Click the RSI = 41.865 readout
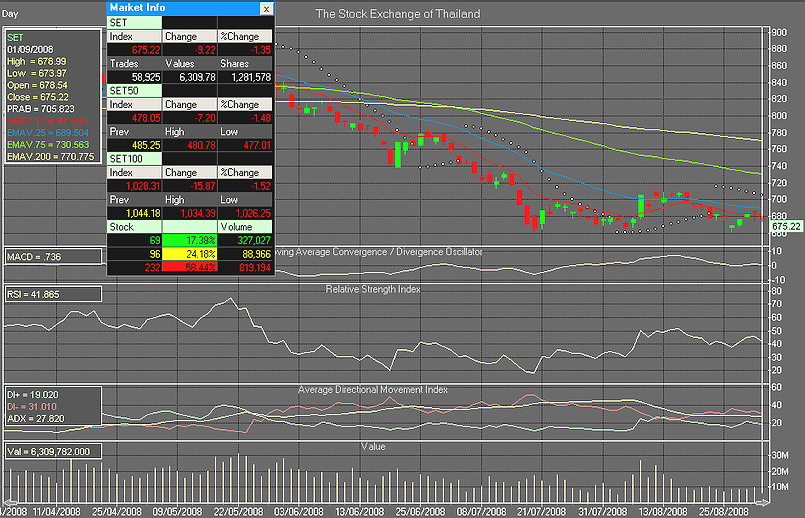This screenshot has height=518, width=805. pyautogui.click(x=33, y=294)
